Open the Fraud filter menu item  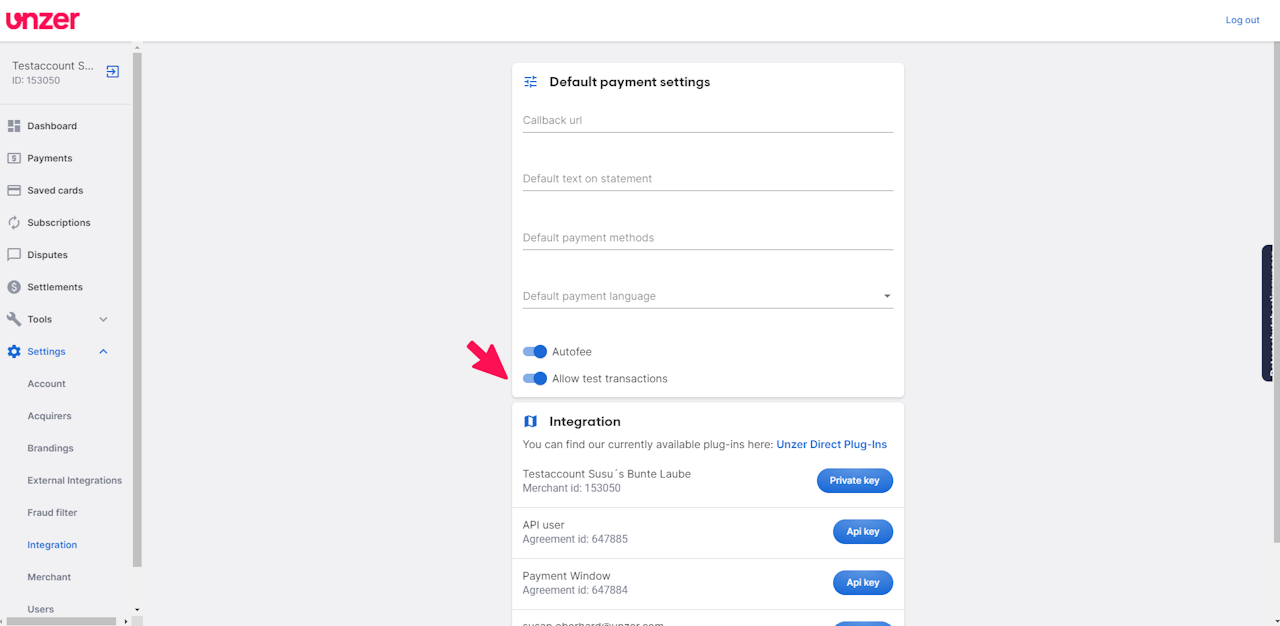click(x=52, y=513)
